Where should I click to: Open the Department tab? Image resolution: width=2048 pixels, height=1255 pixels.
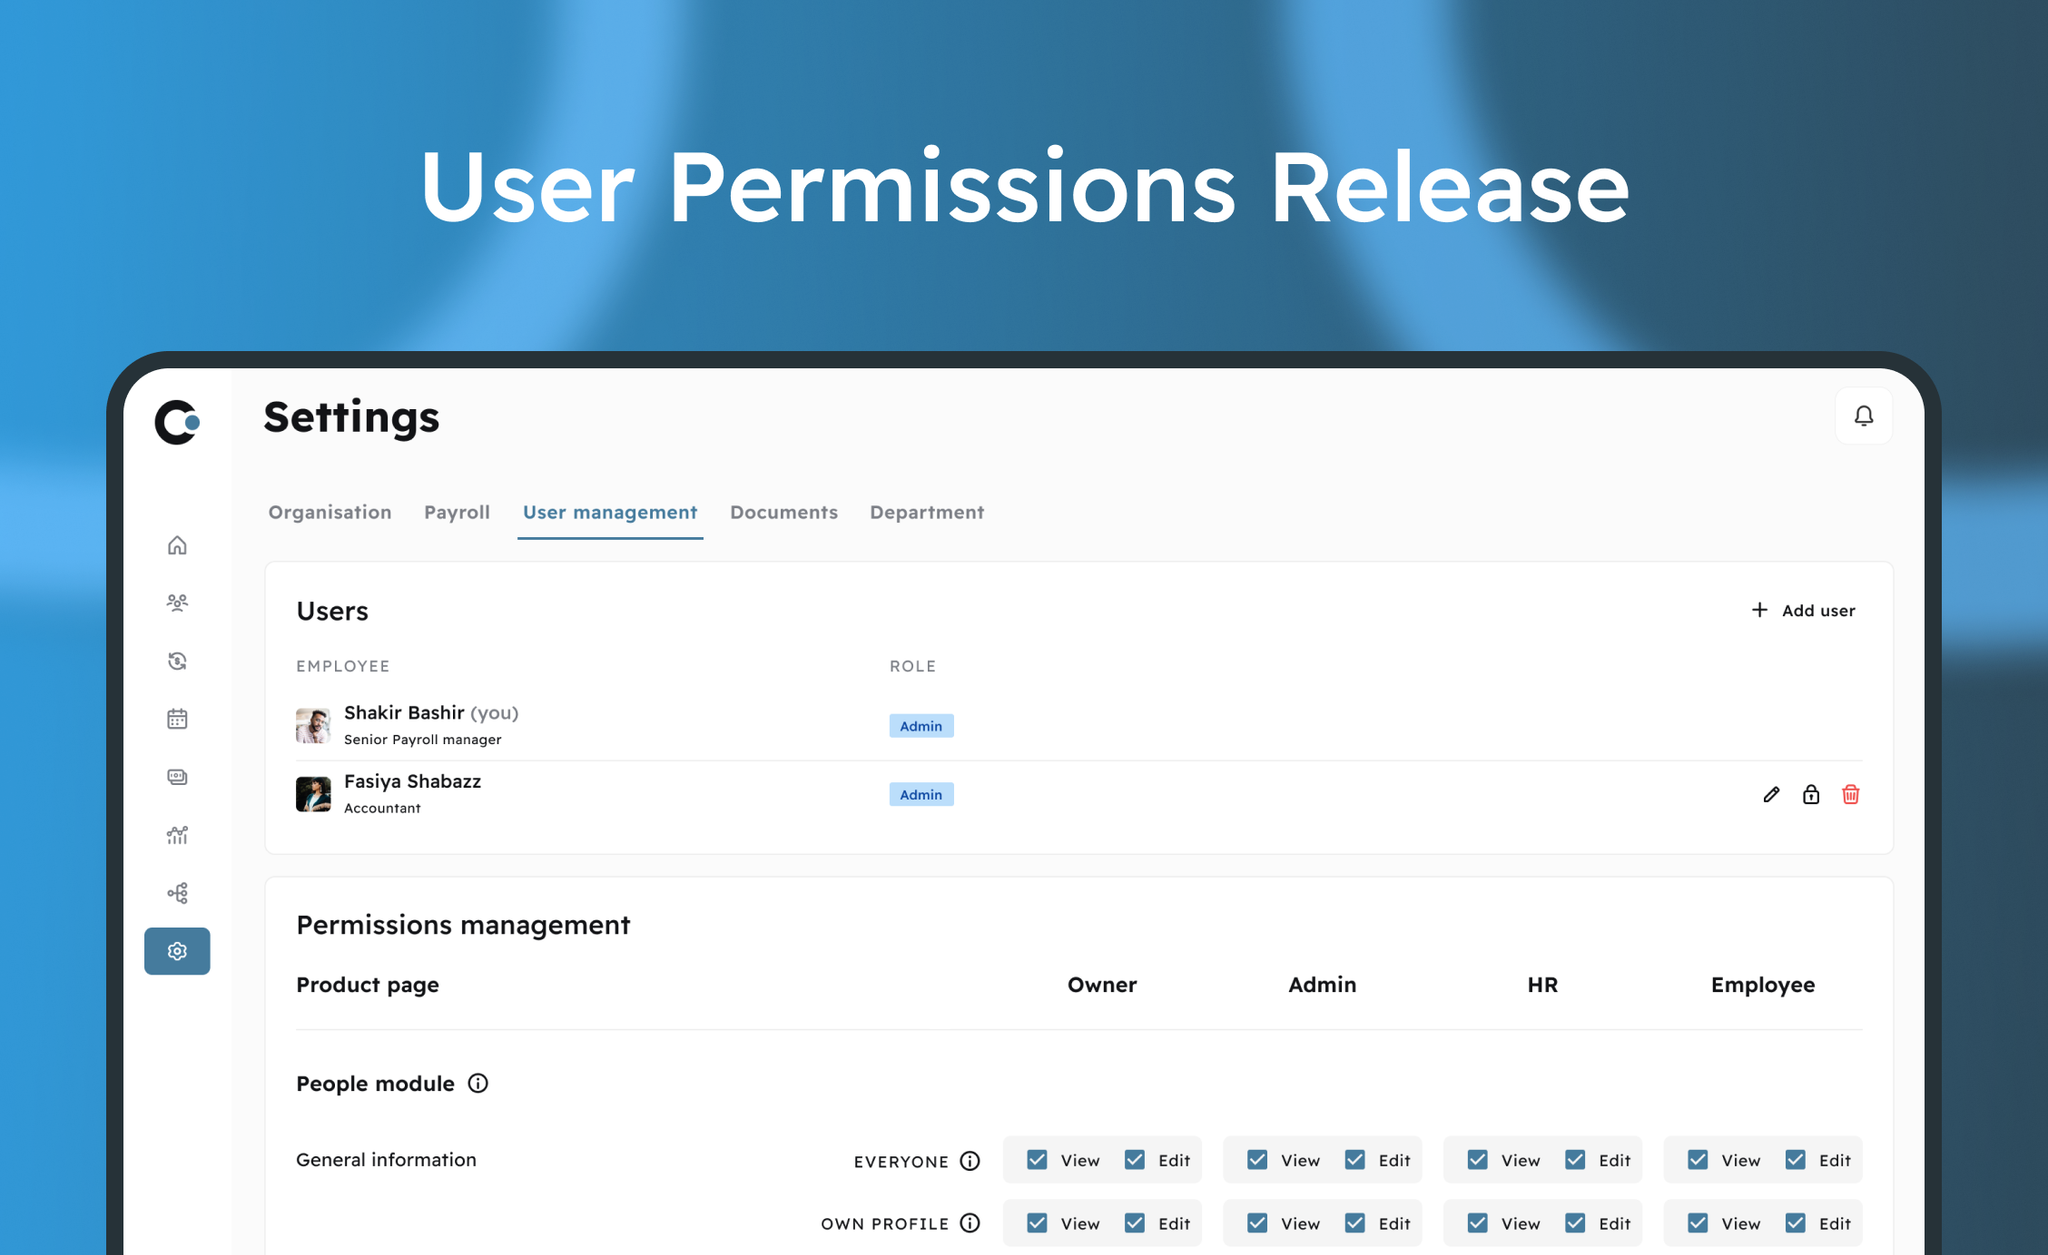pyautogui.click(x=927, y=512)
